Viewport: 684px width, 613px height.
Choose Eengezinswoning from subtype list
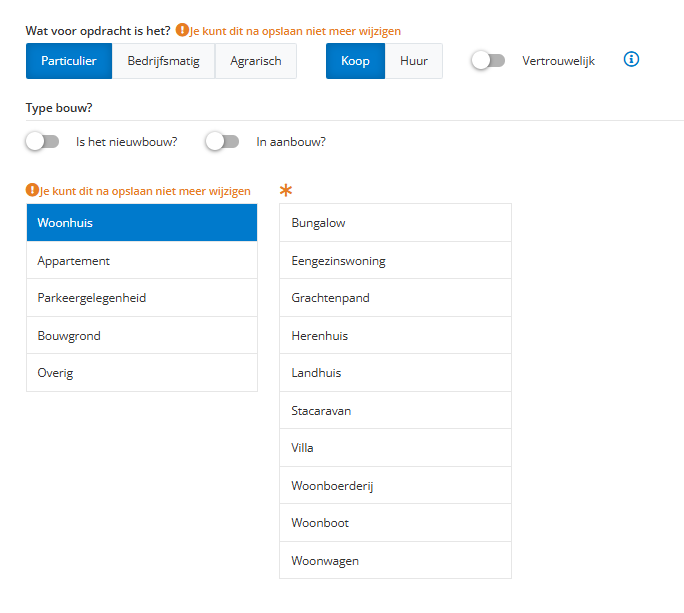[x=395, y=261]
